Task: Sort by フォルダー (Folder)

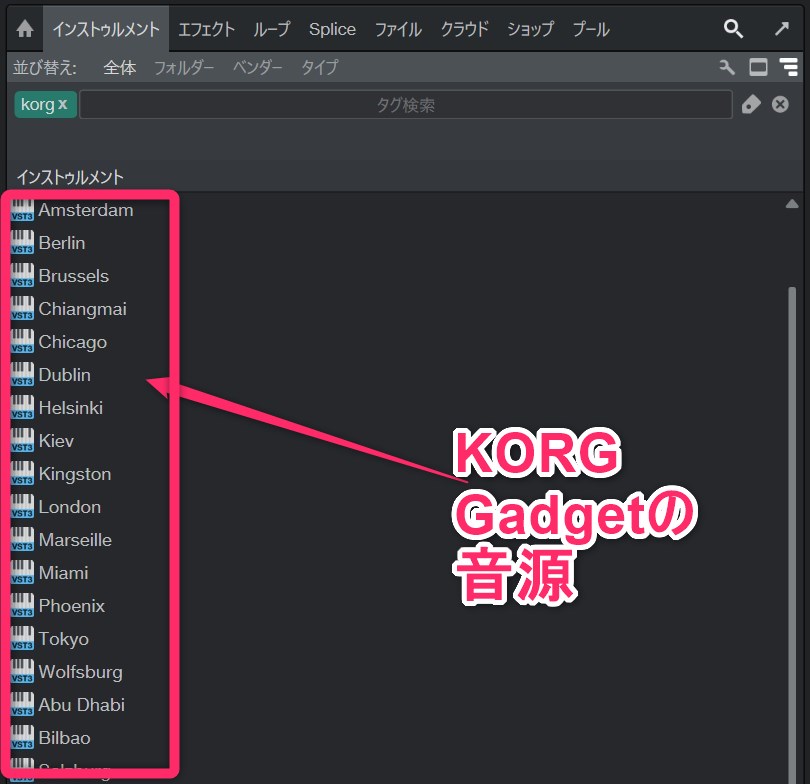Action: click(x=185, y=68)
